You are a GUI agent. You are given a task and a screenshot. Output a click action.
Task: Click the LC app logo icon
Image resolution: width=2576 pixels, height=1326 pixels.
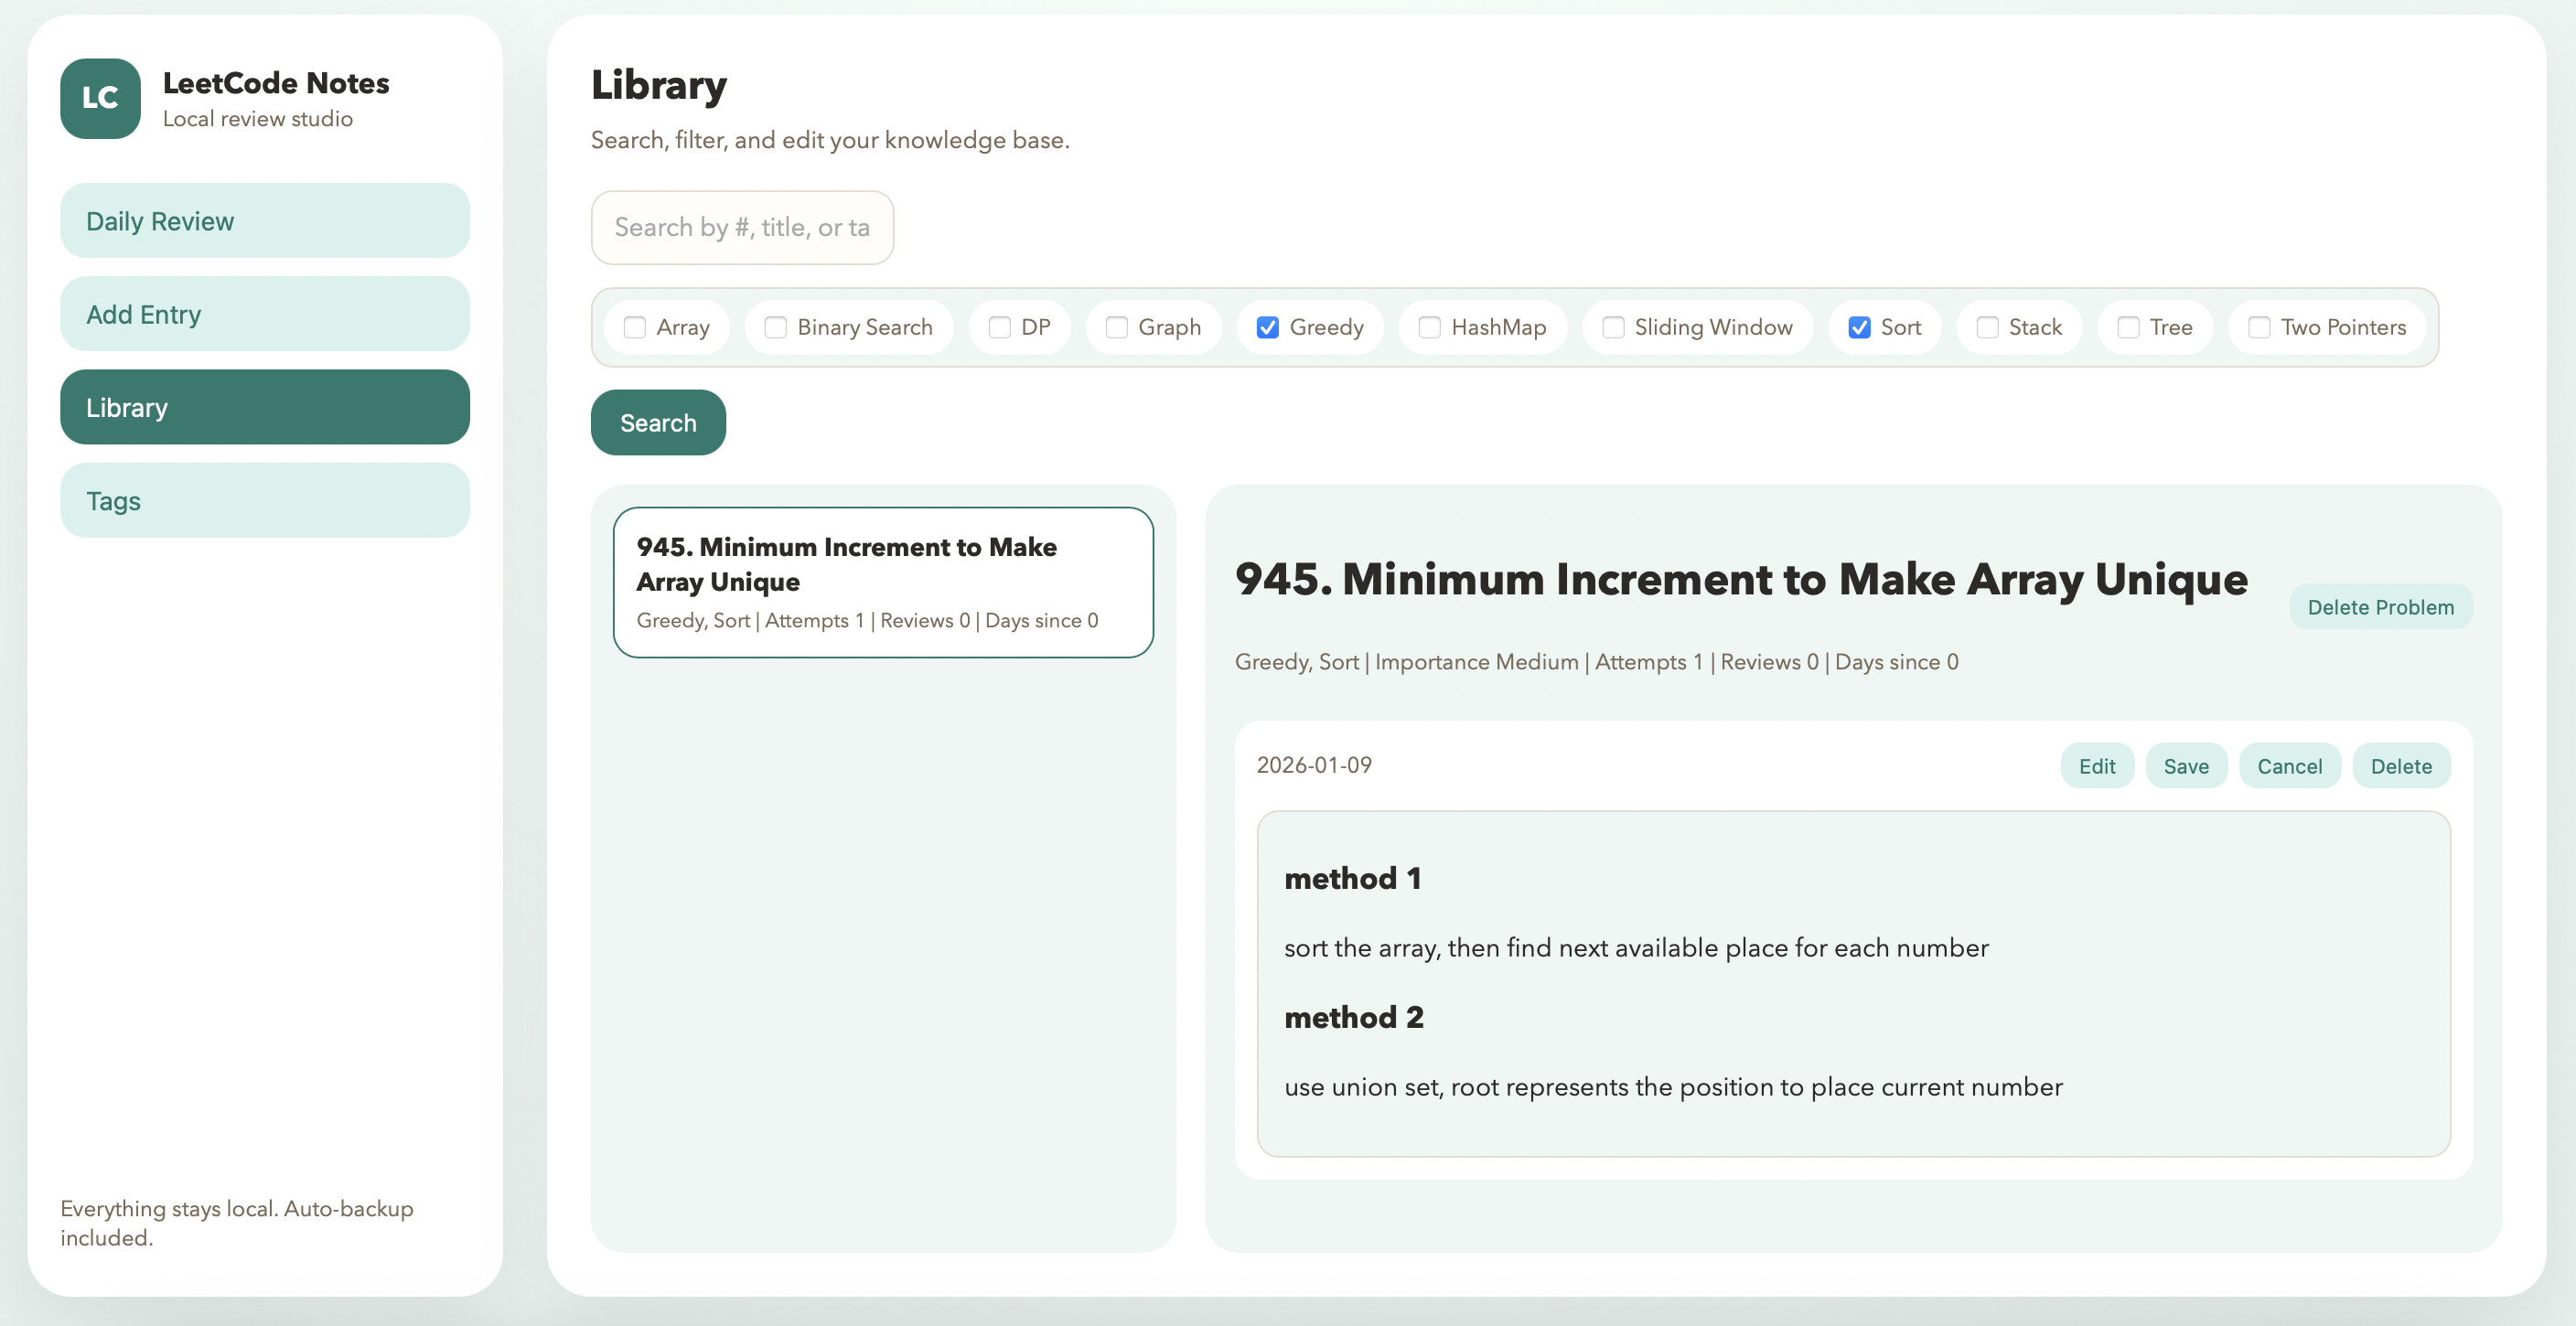pos(100,98)
